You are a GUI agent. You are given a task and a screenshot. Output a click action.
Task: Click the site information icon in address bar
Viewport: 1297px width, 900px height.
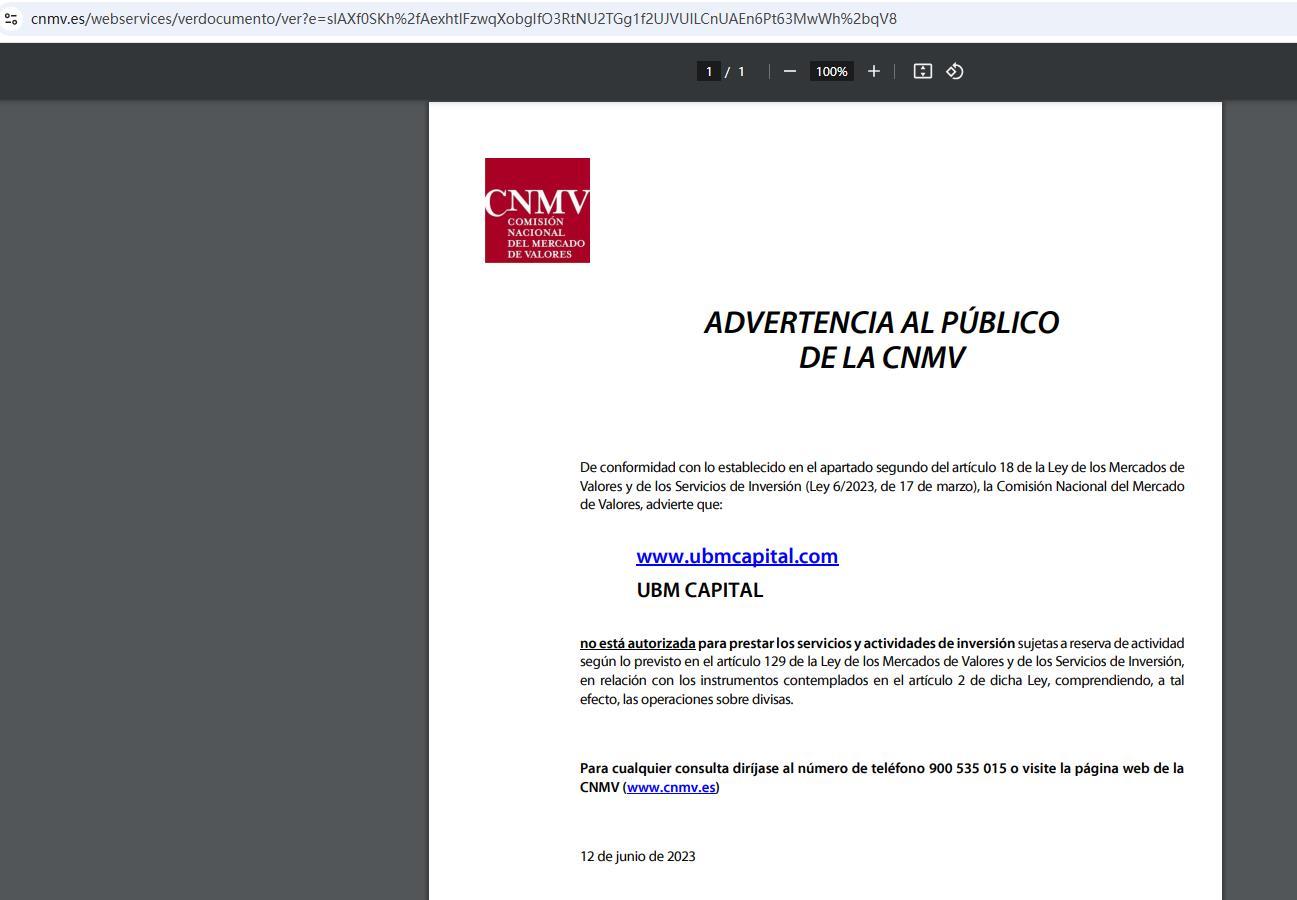click(x=11, y=18)
